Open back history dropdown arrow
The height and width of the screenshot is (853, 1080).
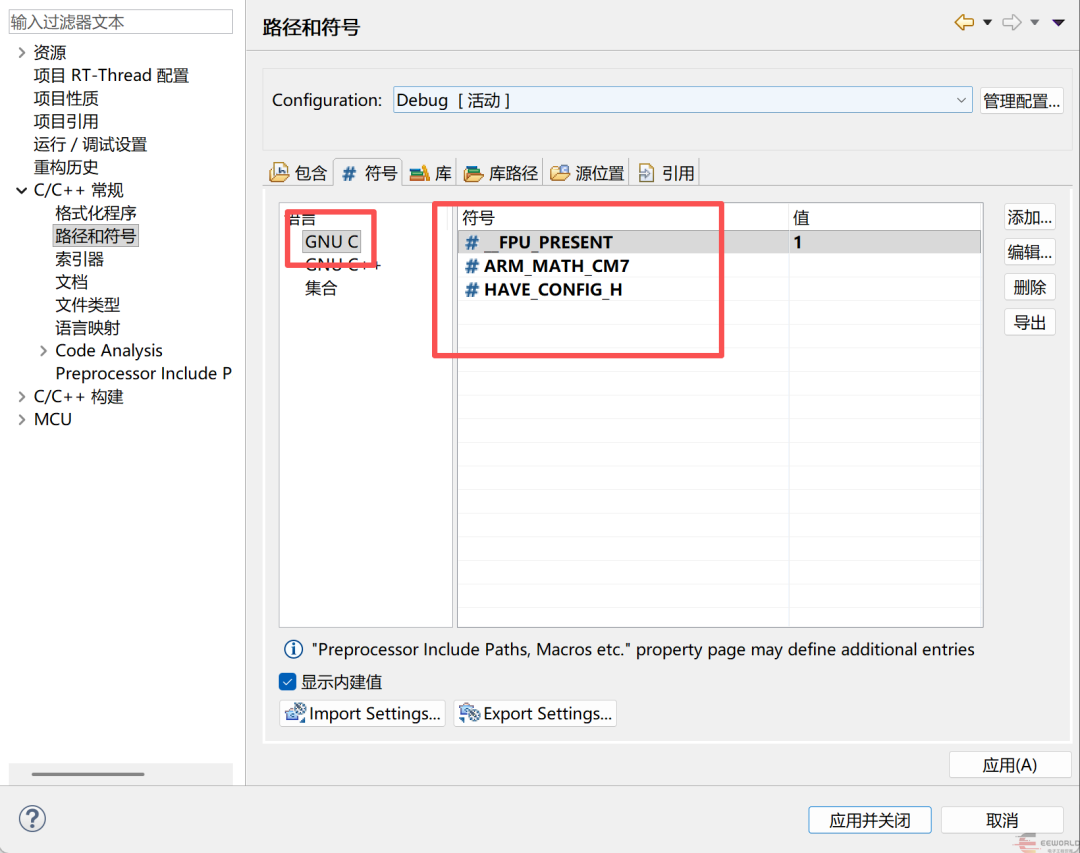pos(987,23)
